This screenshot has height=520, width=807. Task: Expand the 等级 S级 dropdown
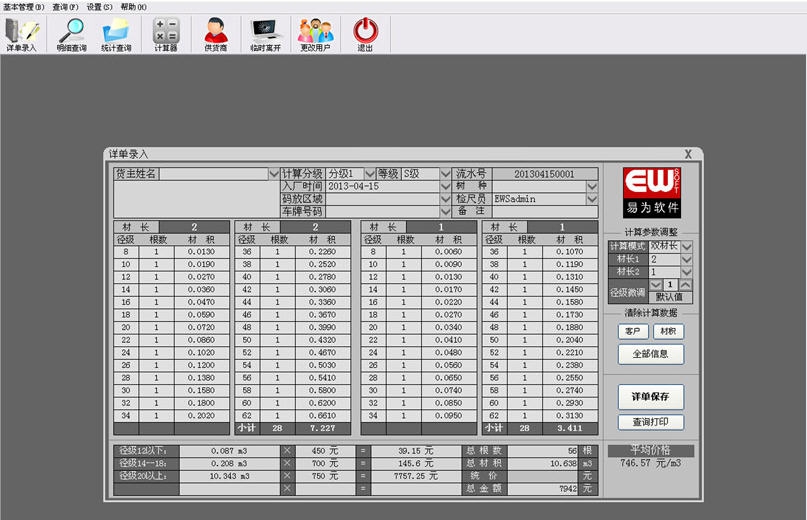445,174
